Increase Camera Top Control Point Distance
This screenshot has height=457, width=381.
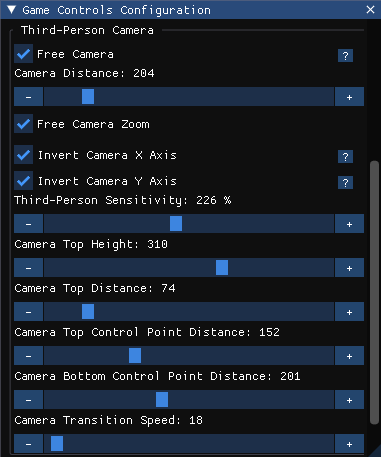point(349,356)
